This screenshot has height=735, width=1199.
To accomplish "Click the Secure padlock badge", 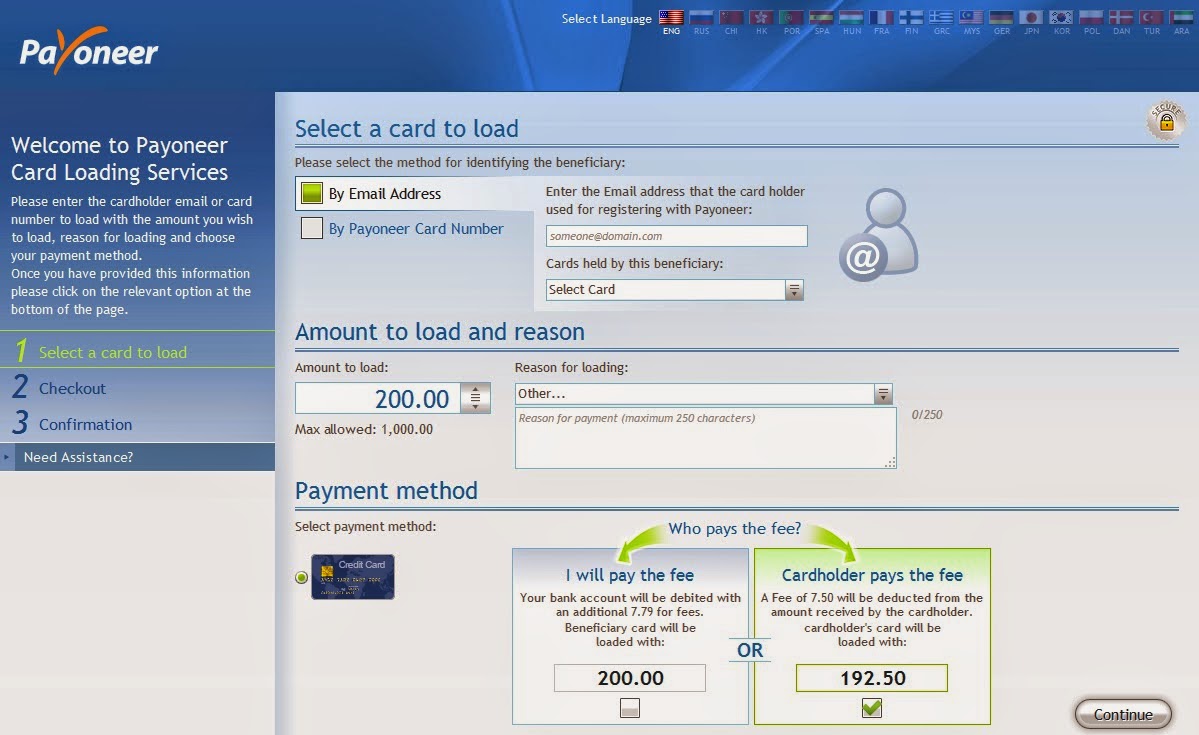I will [1165, 120].
